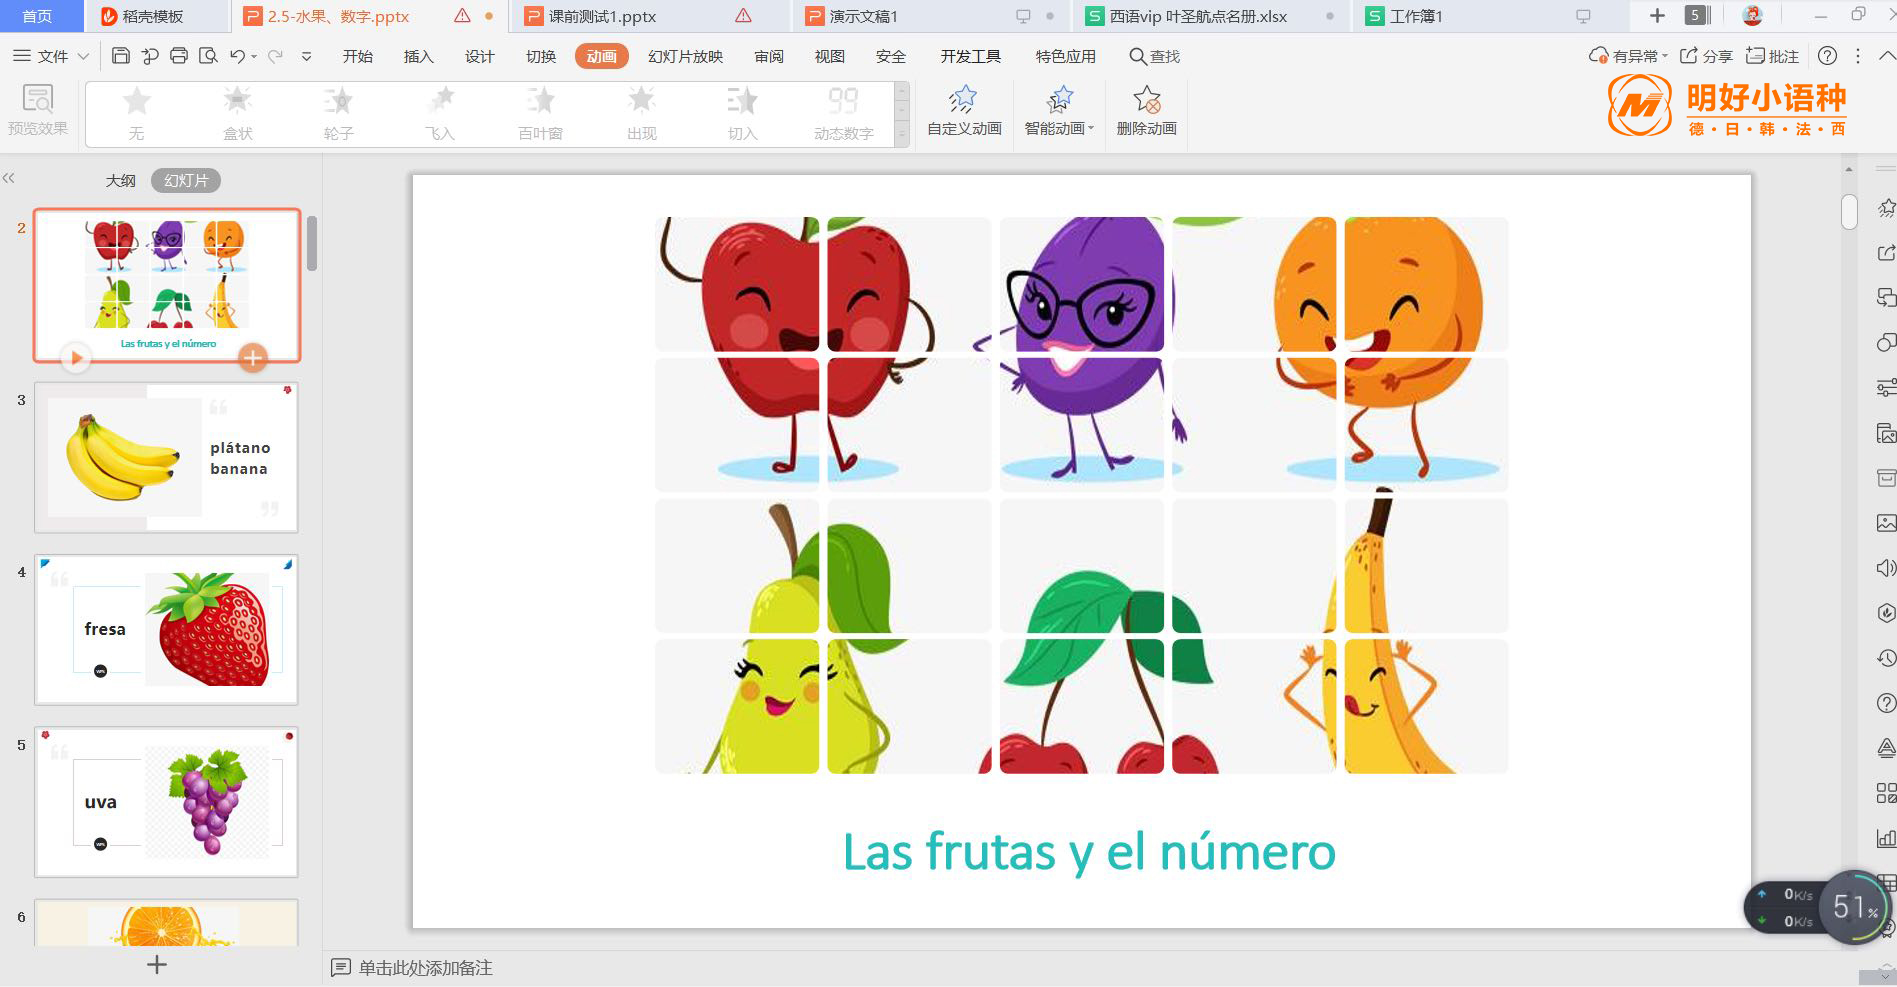The image size is (1897, 987).
Task: Expand the animation gallery with the bottom arrow
Action: (x=902, y=135)
